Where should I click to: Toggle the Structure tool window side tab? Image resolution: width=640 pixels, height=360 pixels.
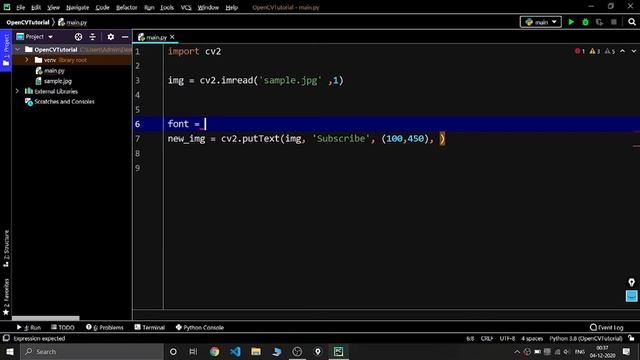[6, 249]
